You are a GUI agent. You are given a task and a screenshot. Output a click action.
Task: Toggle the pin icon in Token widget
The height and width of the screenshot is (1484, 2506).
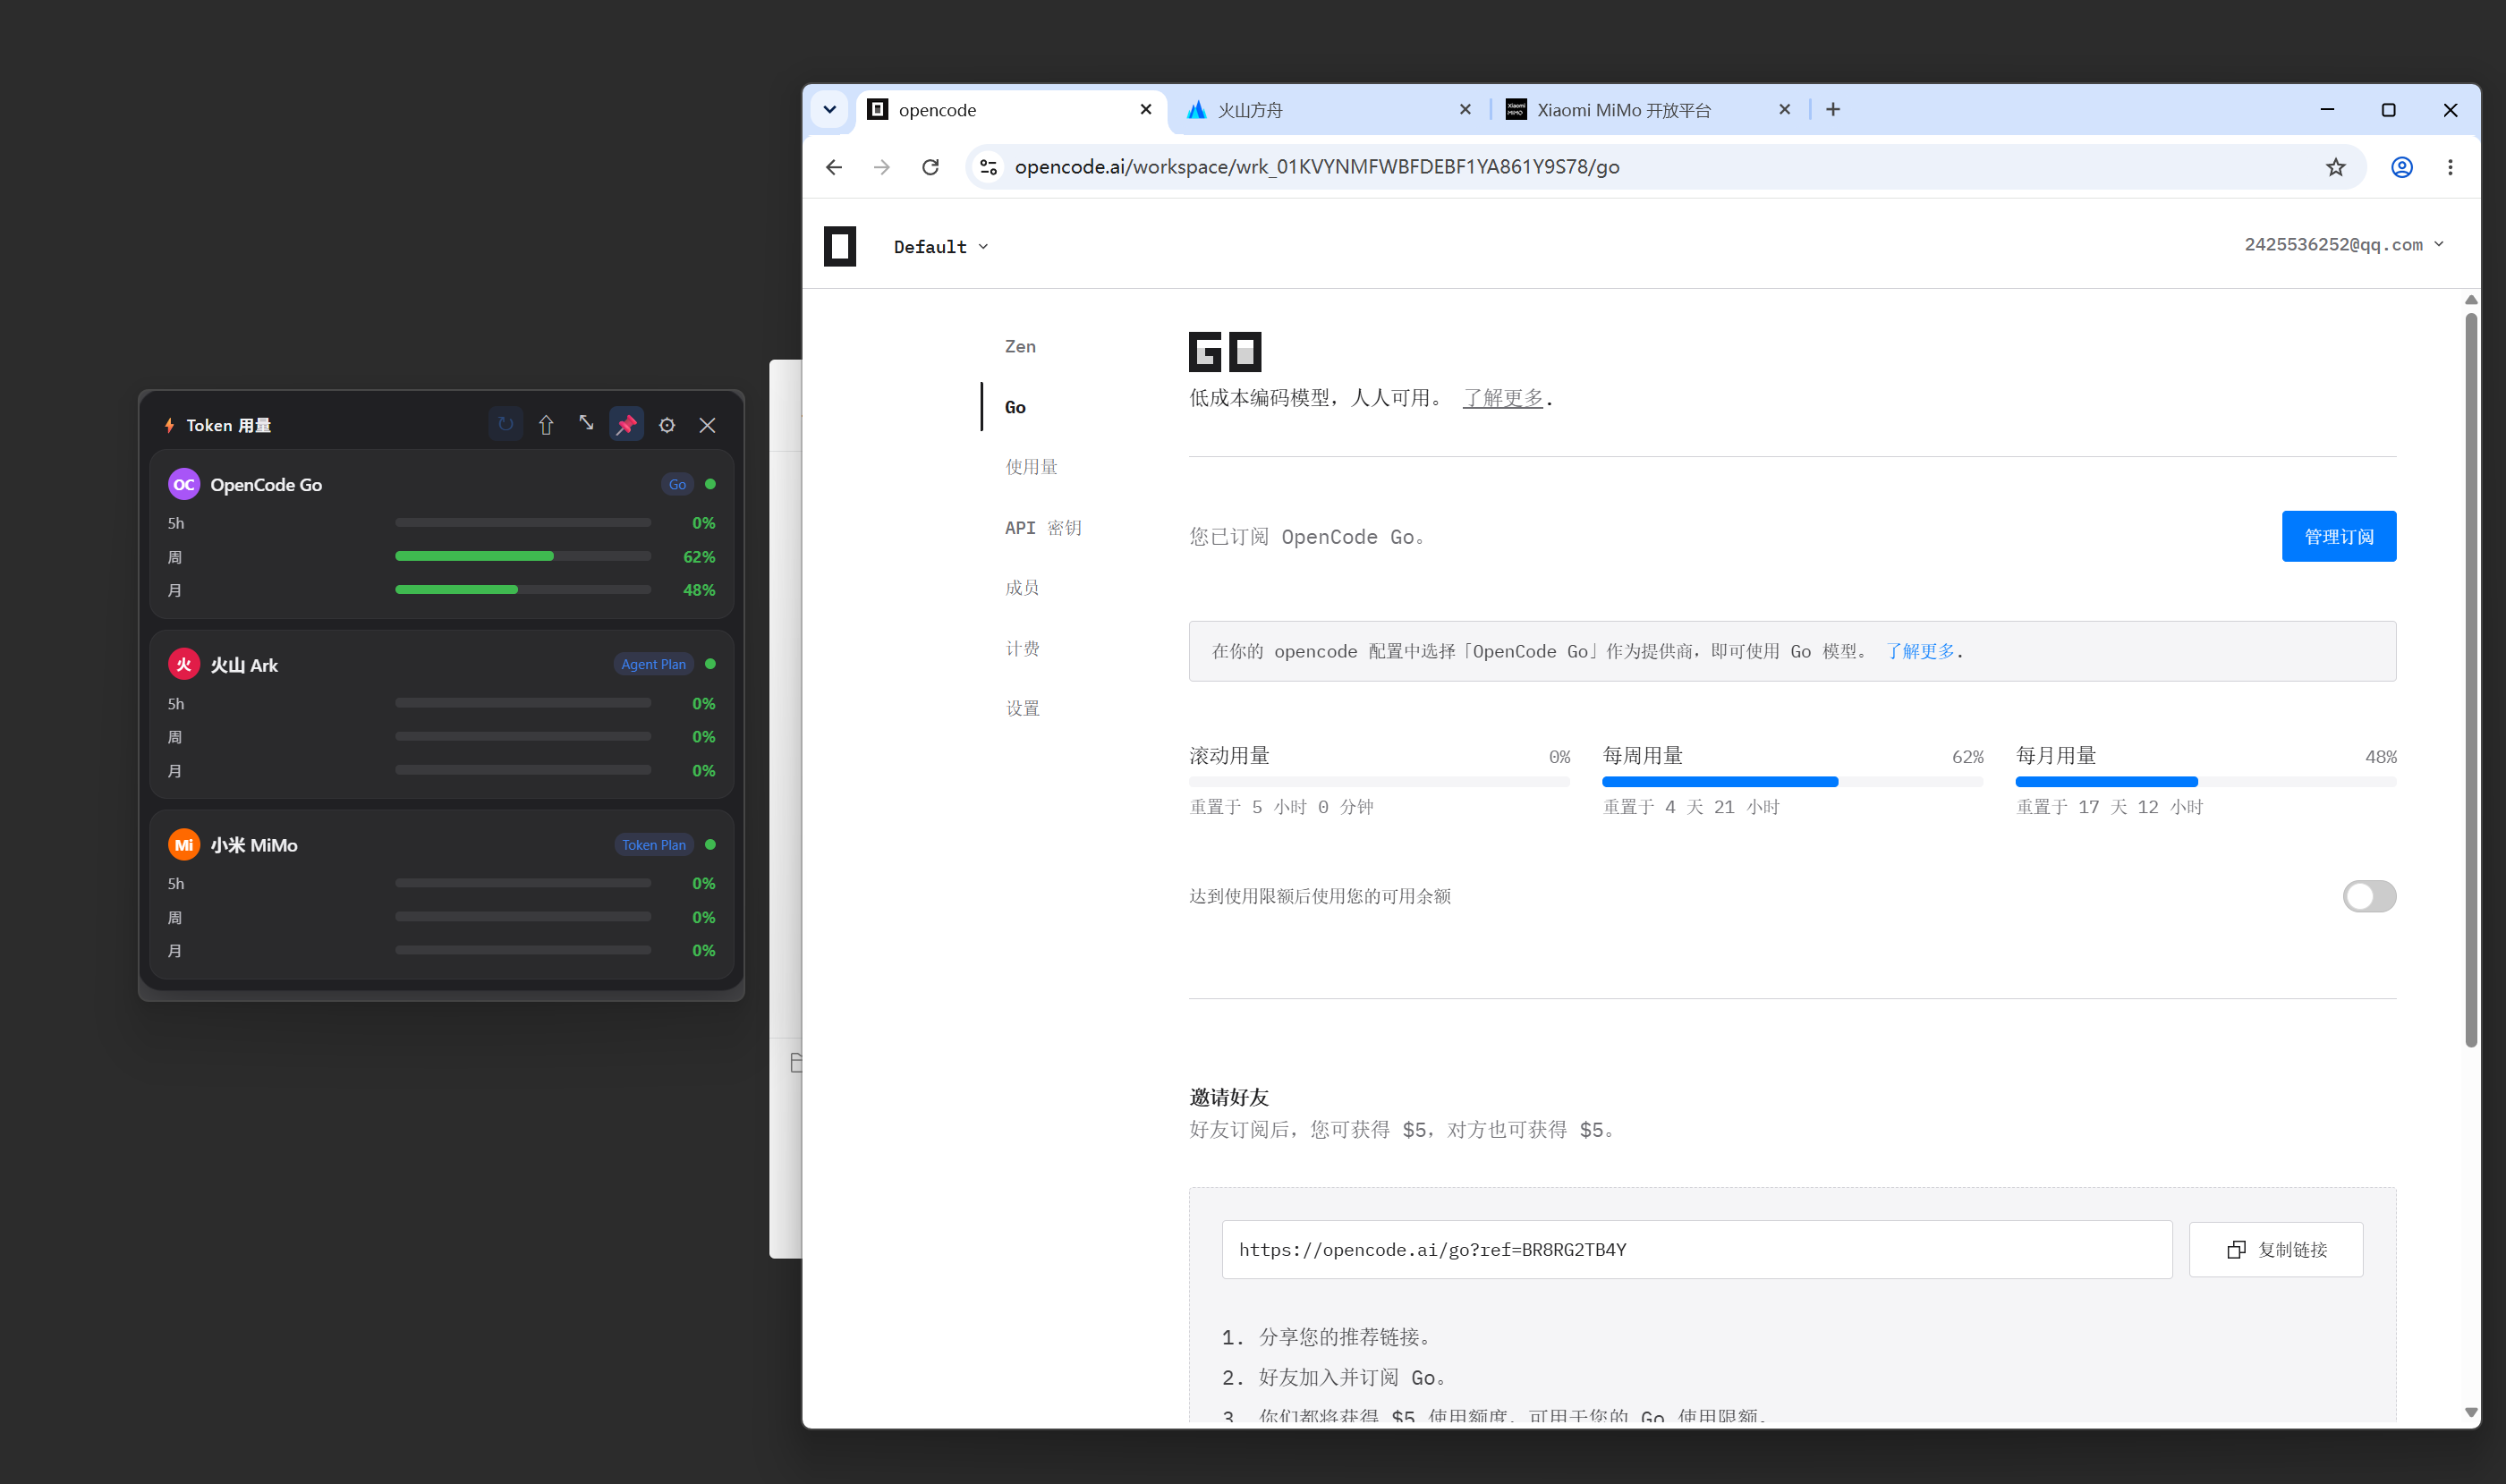click(x=627, y=425)
